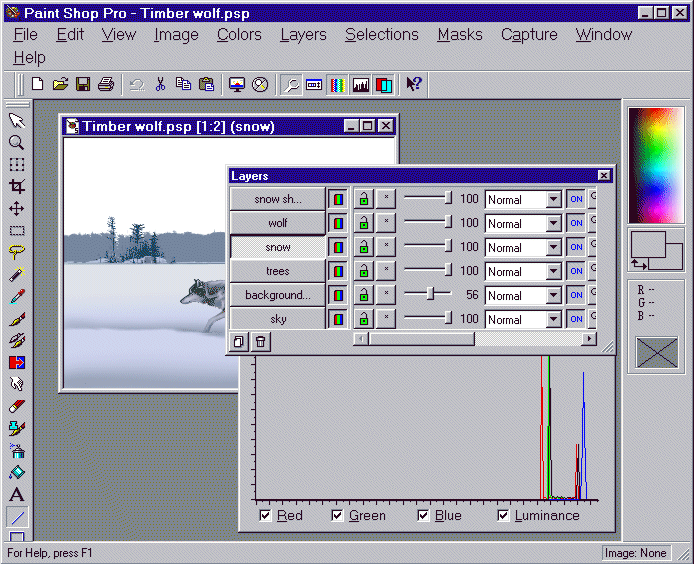
Task: Click the Print toolbar icon
Action: coord(106,85)
